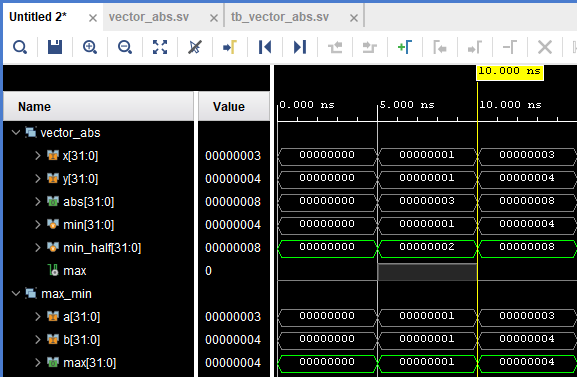577x377 pixels.
Task: Zoom in on the waveform
Action: tap(90, 47)
